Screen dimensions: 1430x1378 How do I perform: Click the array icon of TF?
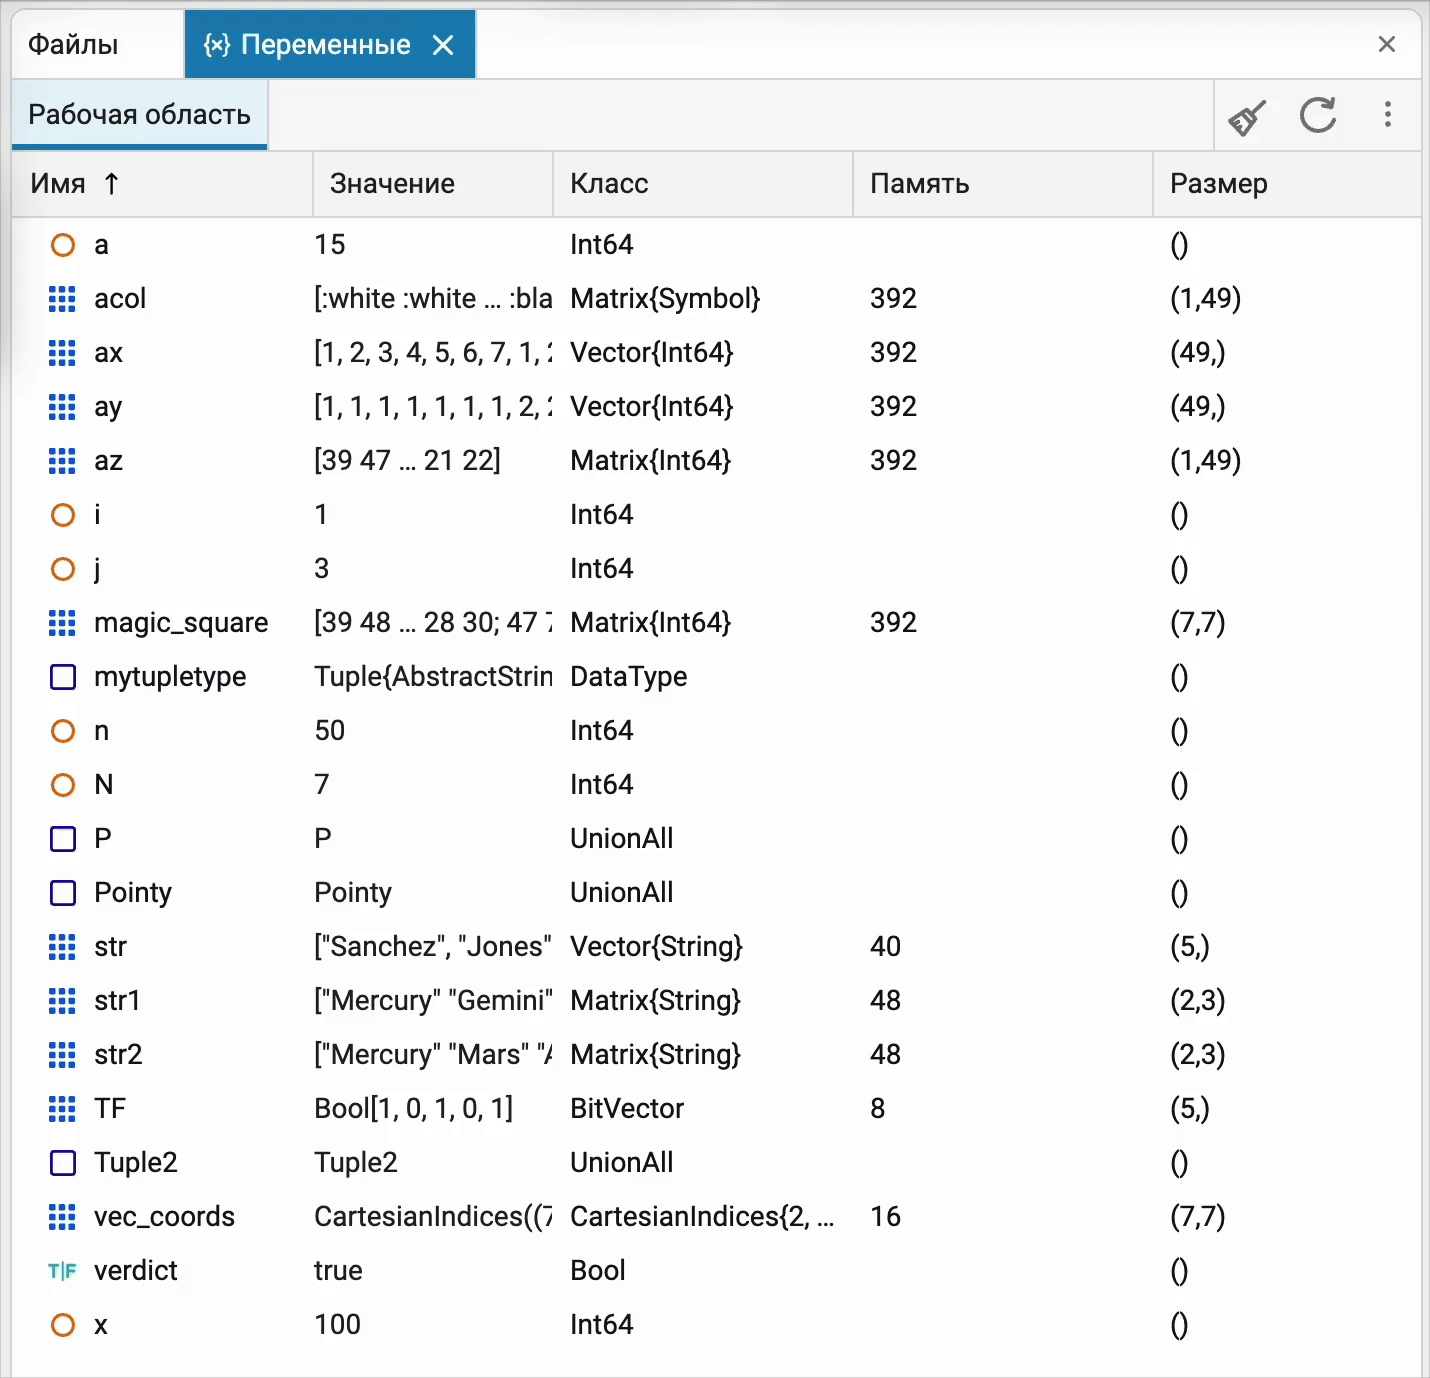(x=62, y=1109)
